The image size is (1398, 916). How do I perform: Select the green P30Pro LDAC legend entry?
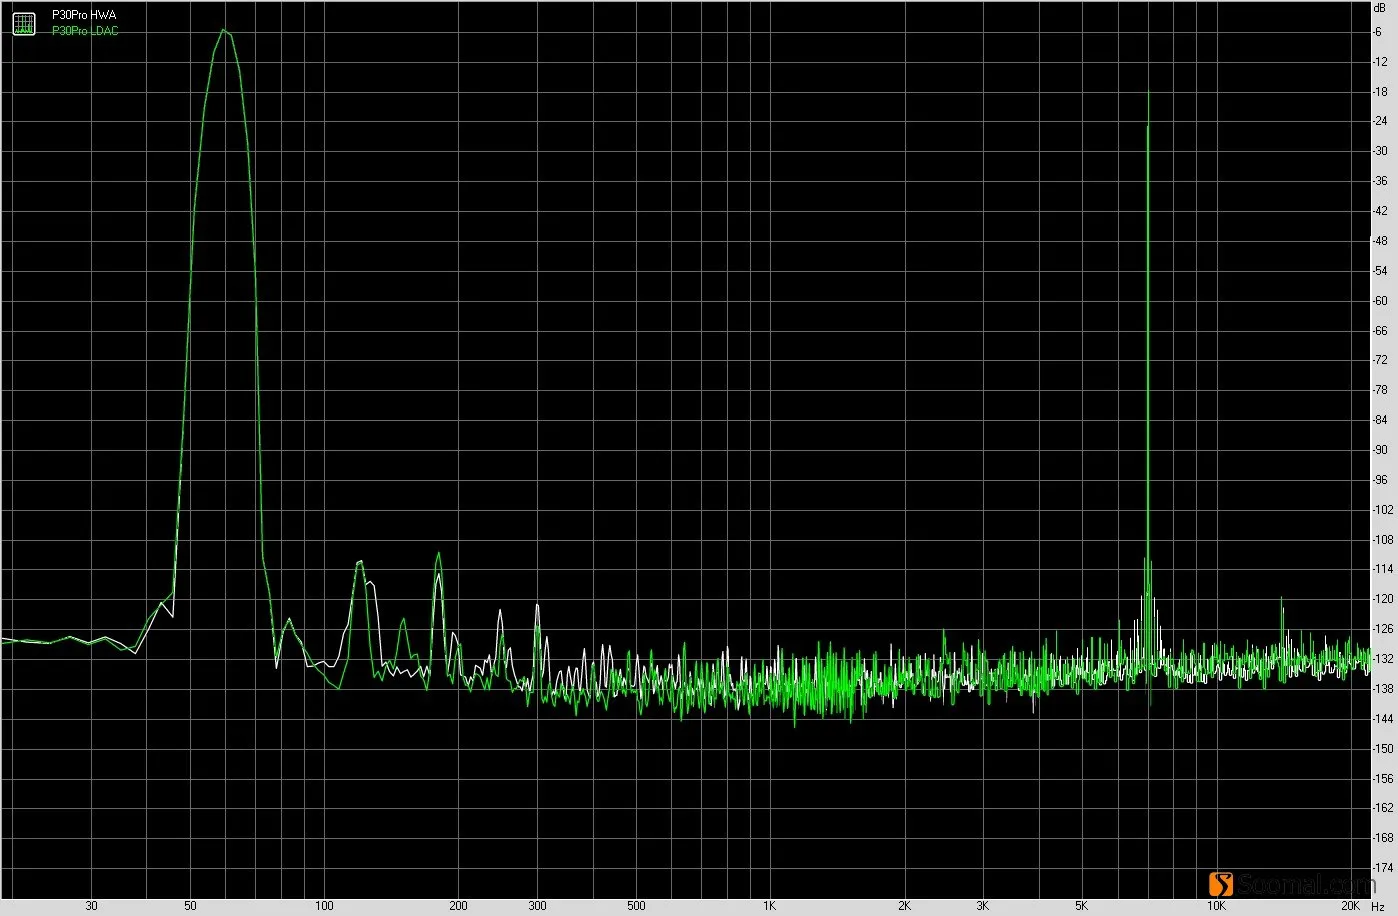pyautogui.click(x=85, y=31)
